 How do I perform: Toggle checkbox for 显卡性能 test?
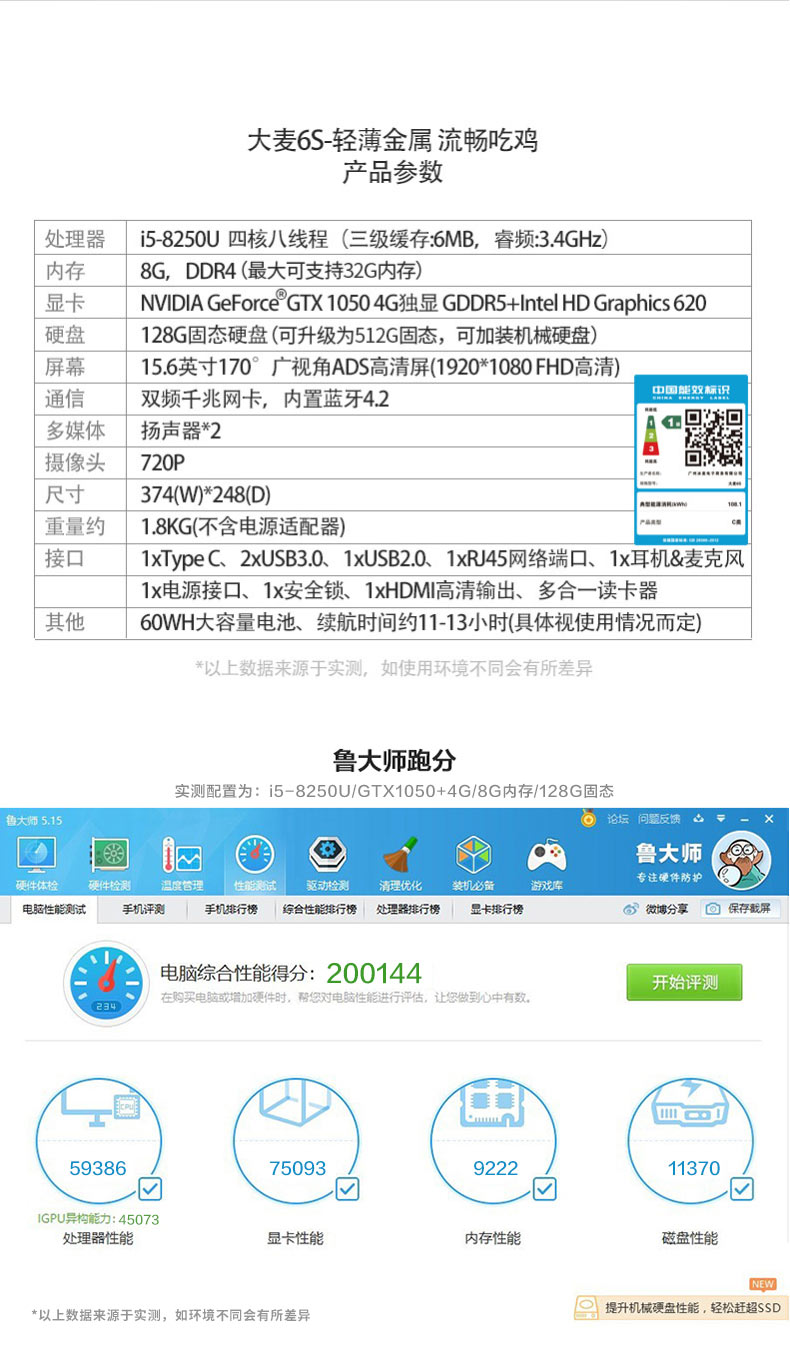coord(347,1189)
